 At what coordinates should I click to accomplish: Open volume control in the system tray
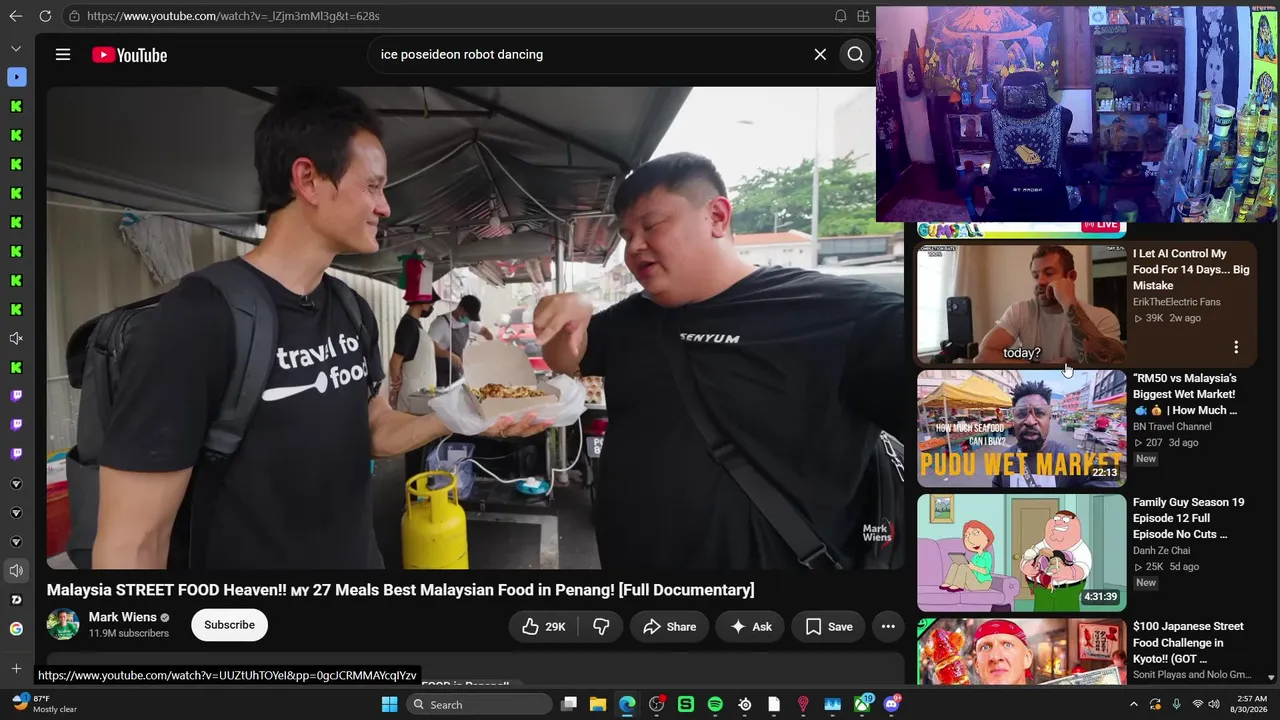[x=1214, y=705]
